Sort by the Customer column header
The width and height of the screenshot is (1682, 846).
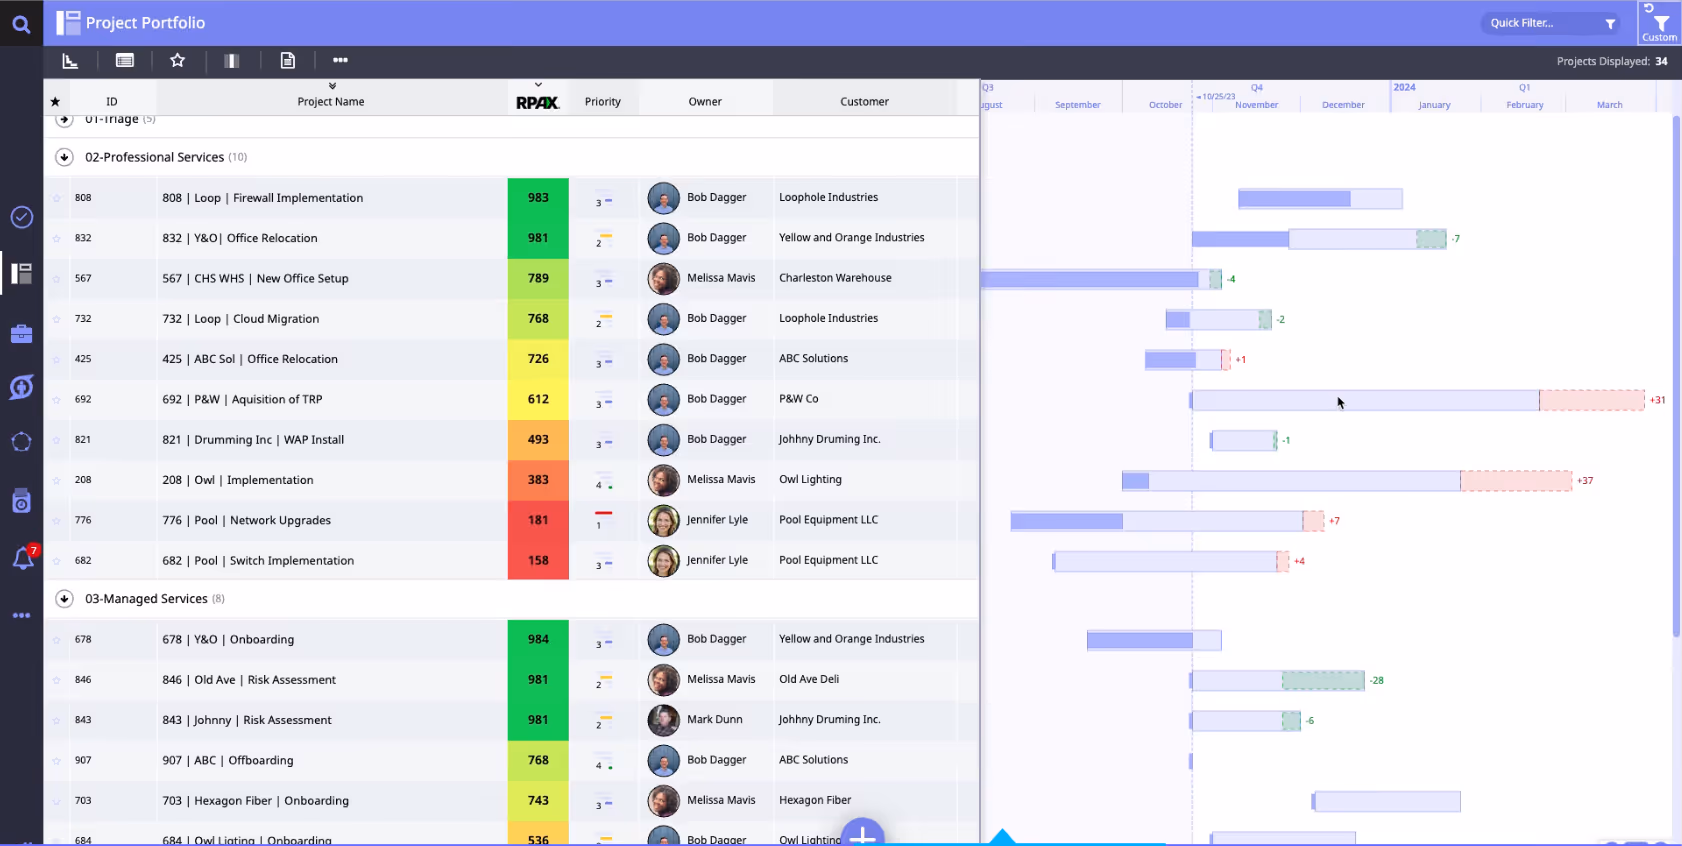(x=864, y=102)
